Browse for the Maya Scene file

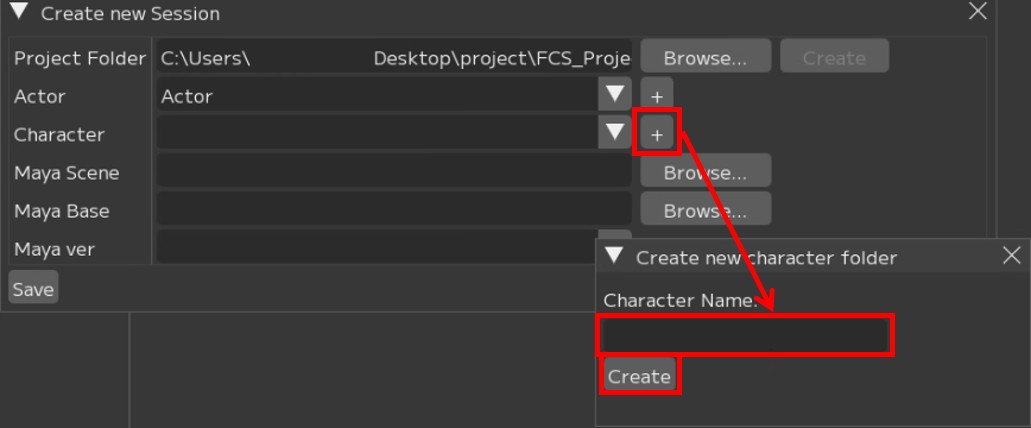pyautogui.click(x=705, y=172)
